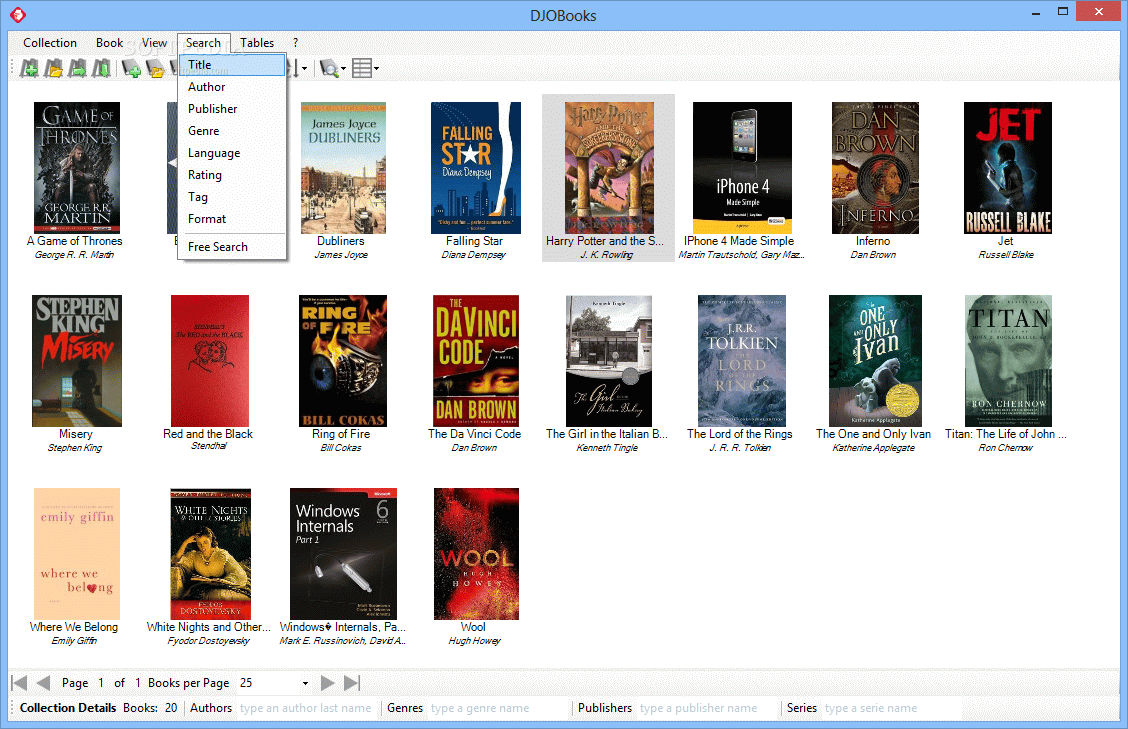Select the White Nights book cover
The height and width of the screenshot is (729, 1128).
(210, 553)
